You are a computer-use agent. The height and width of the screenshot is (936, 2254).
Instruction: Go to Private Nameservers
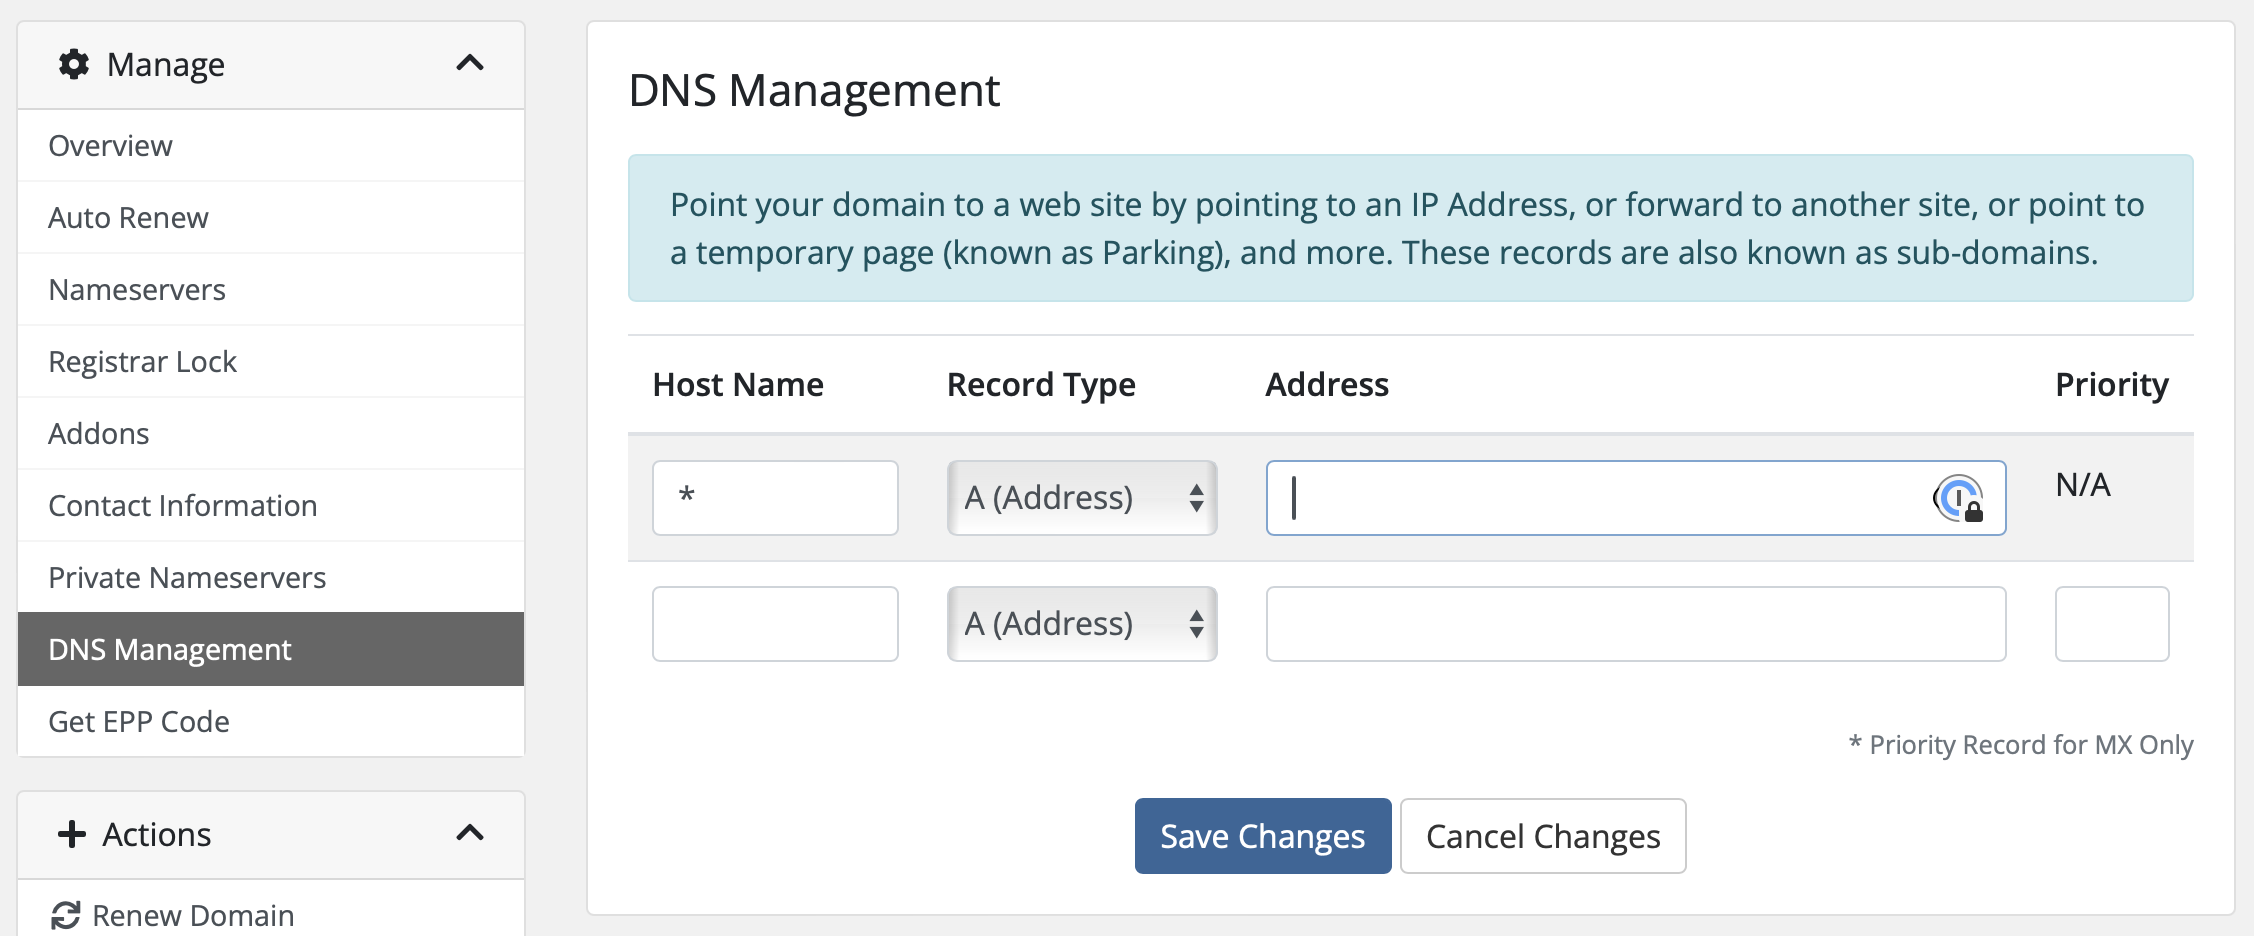click(271, 578)
